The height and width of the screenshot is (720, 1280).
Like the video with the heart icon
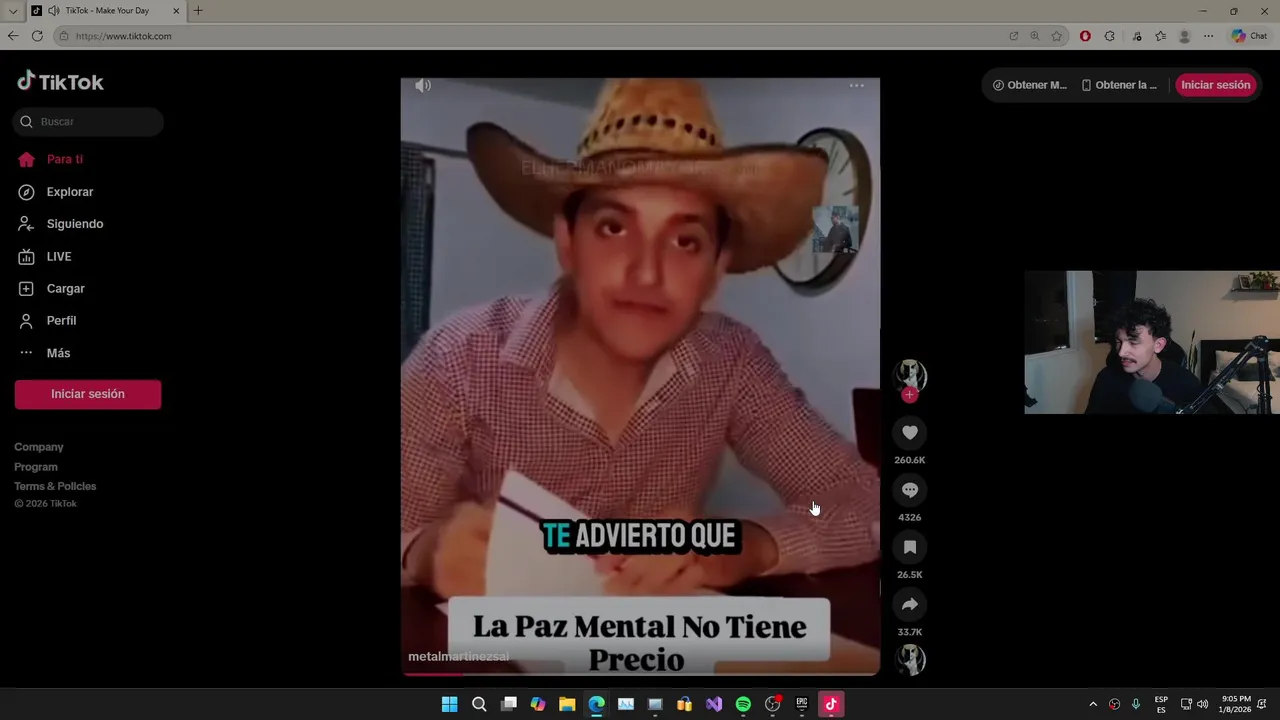[910, 433]
